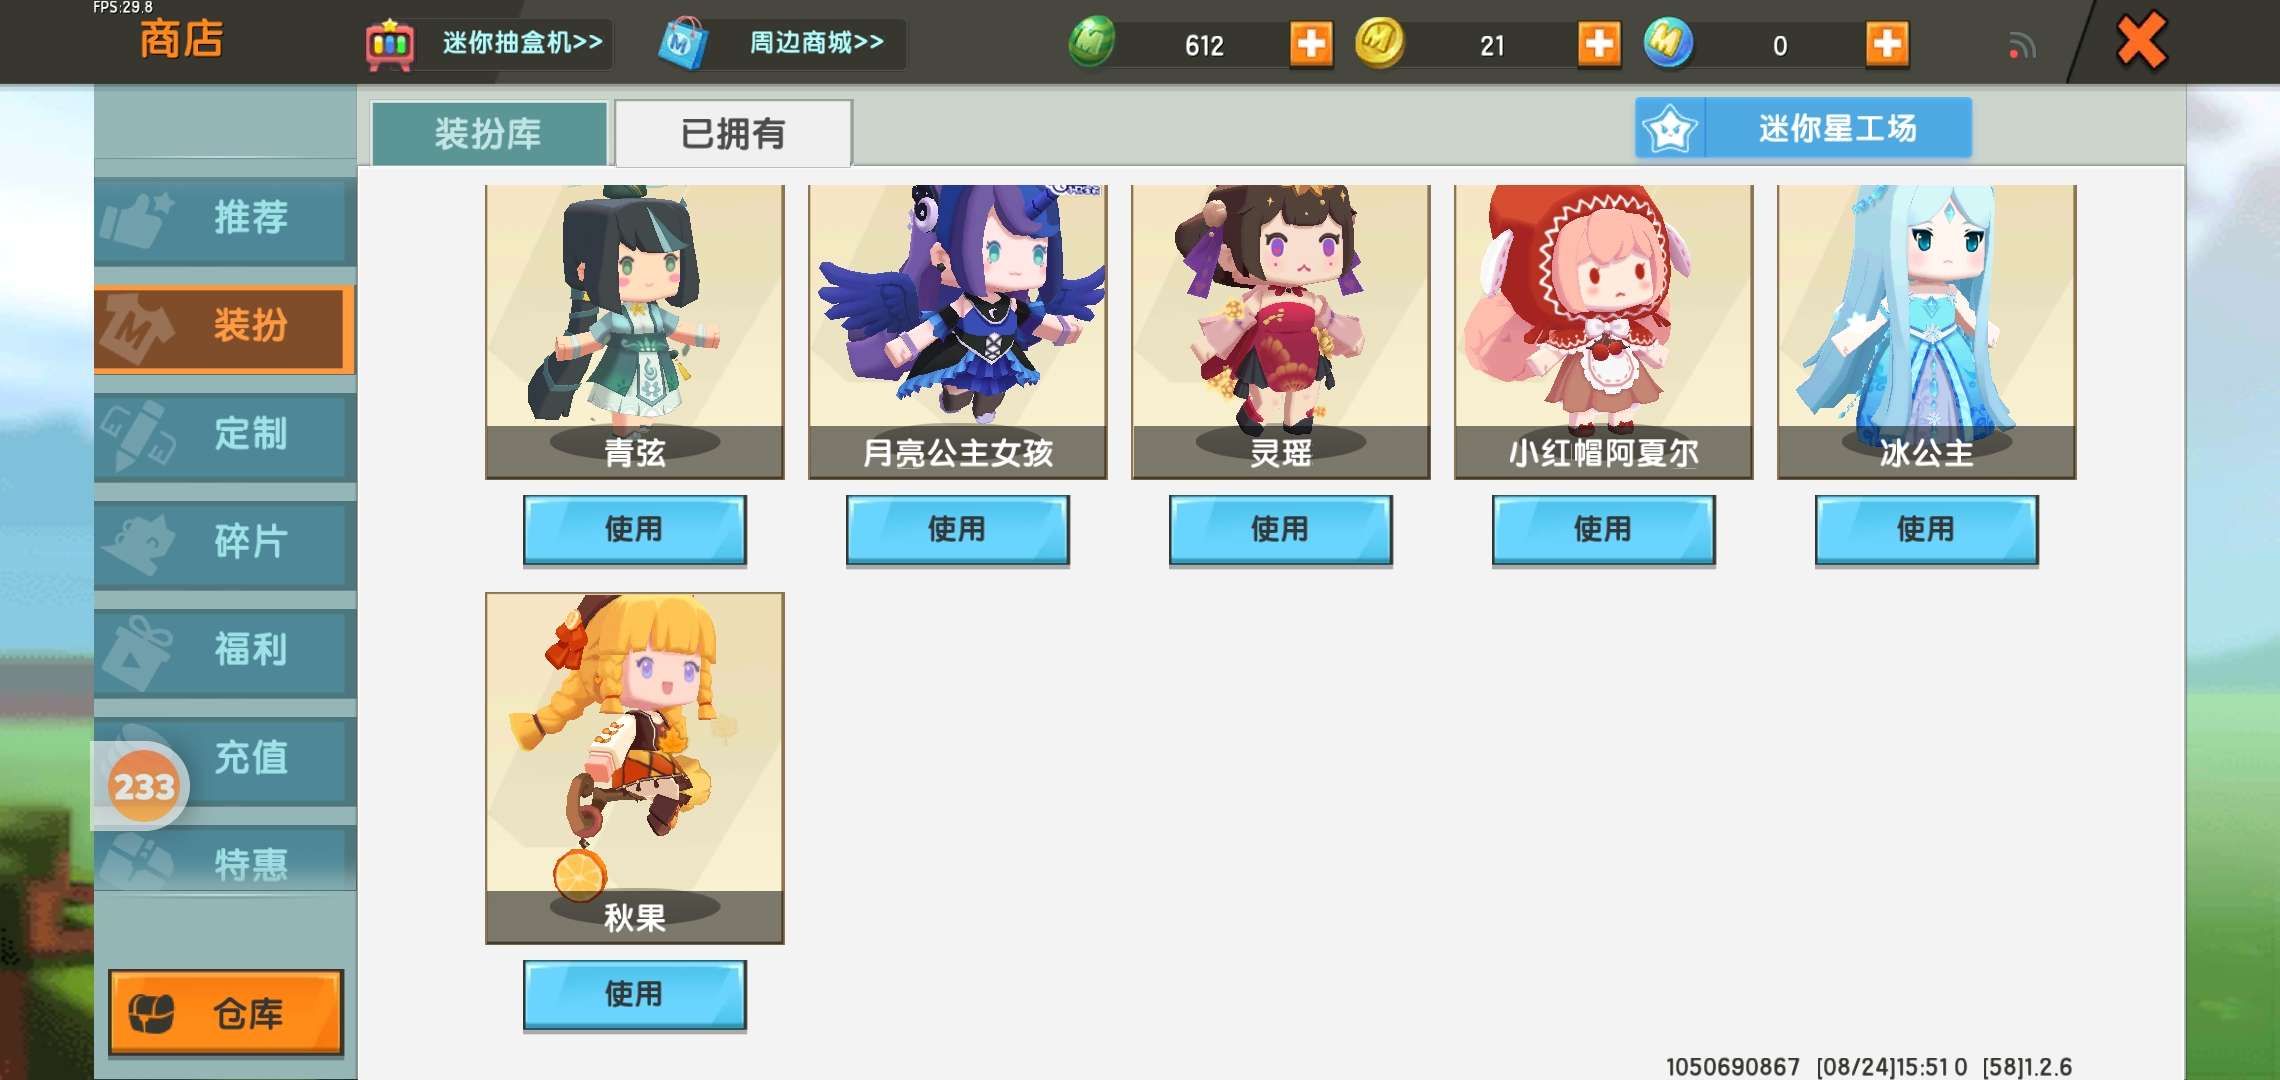Open the 迷你星工场 star workshop
The height and width of the screenshot is (1080, 2280).
click(1803, 128)
